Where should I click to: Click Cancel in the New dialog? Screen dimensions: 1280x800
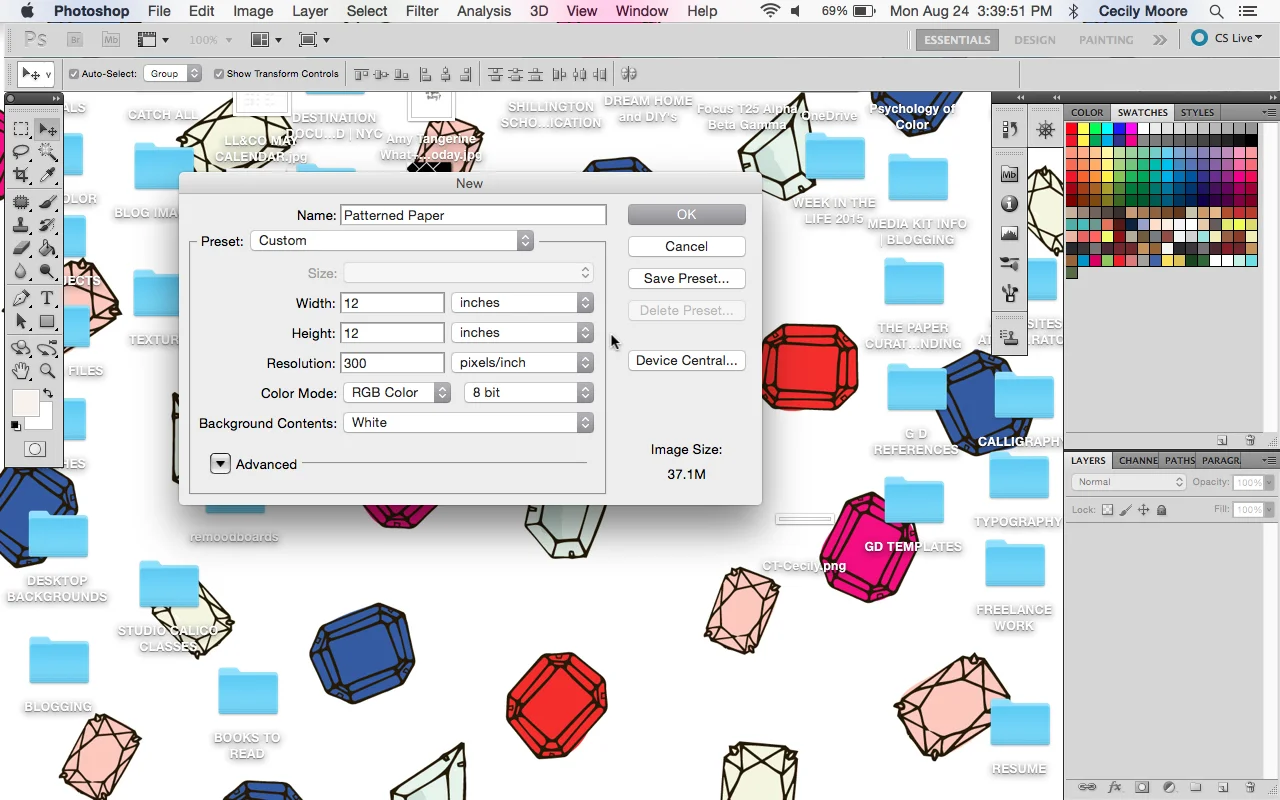point(686,247)
